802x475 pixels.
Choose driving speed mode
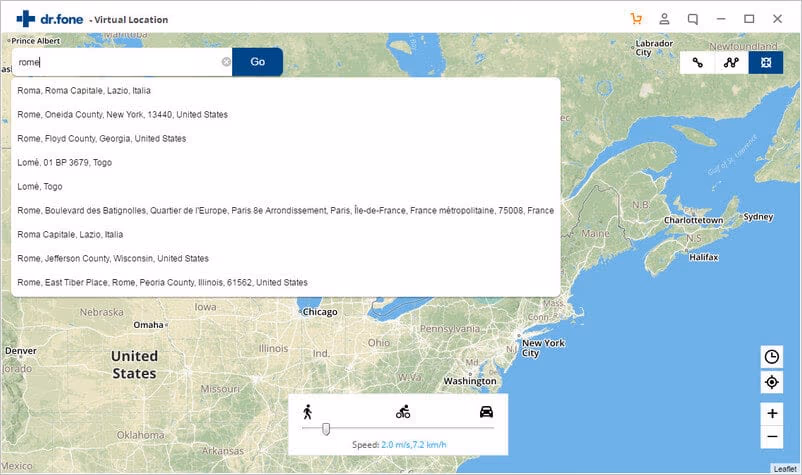(486, 411)
